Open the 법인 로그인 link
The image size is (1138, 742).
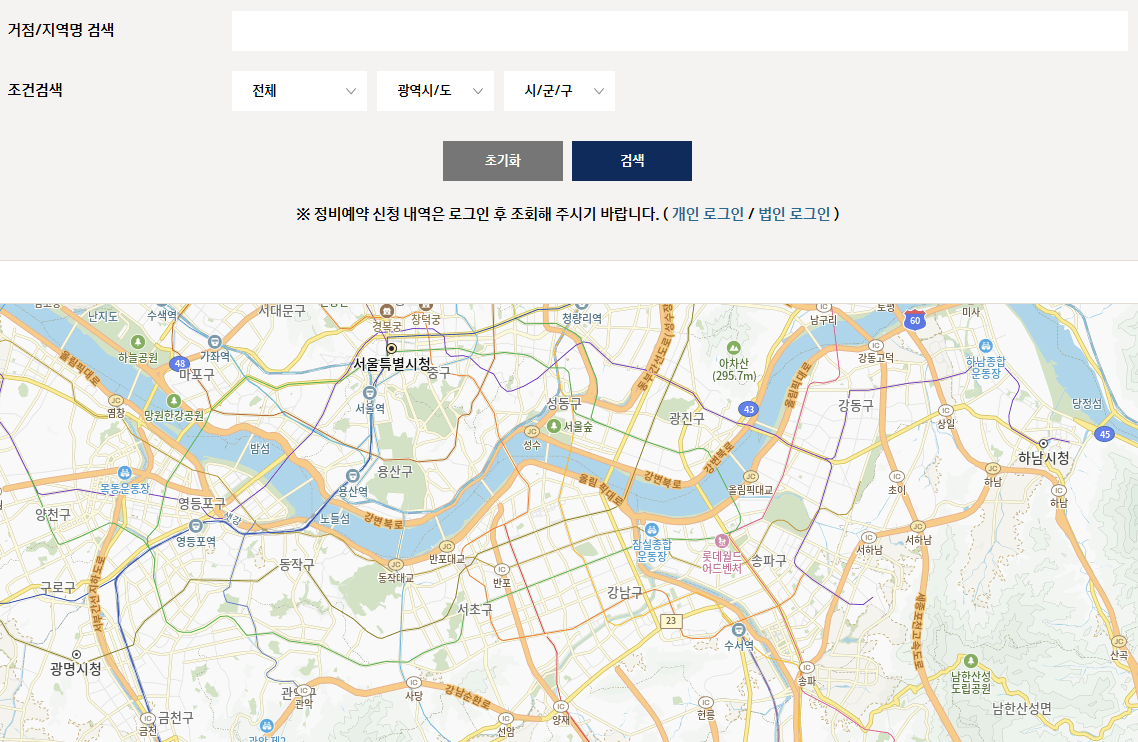pos(794,213)
